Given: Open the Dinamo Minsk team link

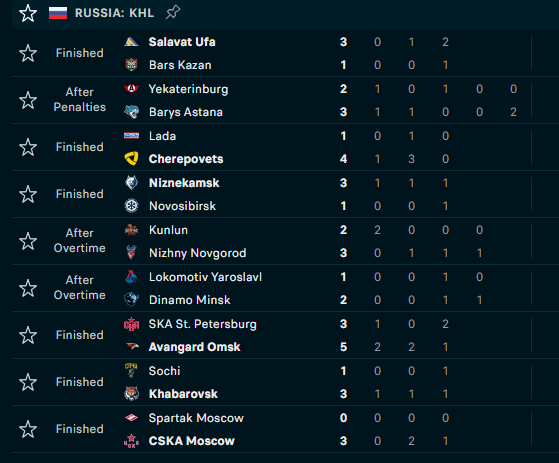Looking at the screenshot, I should [190, 300].
